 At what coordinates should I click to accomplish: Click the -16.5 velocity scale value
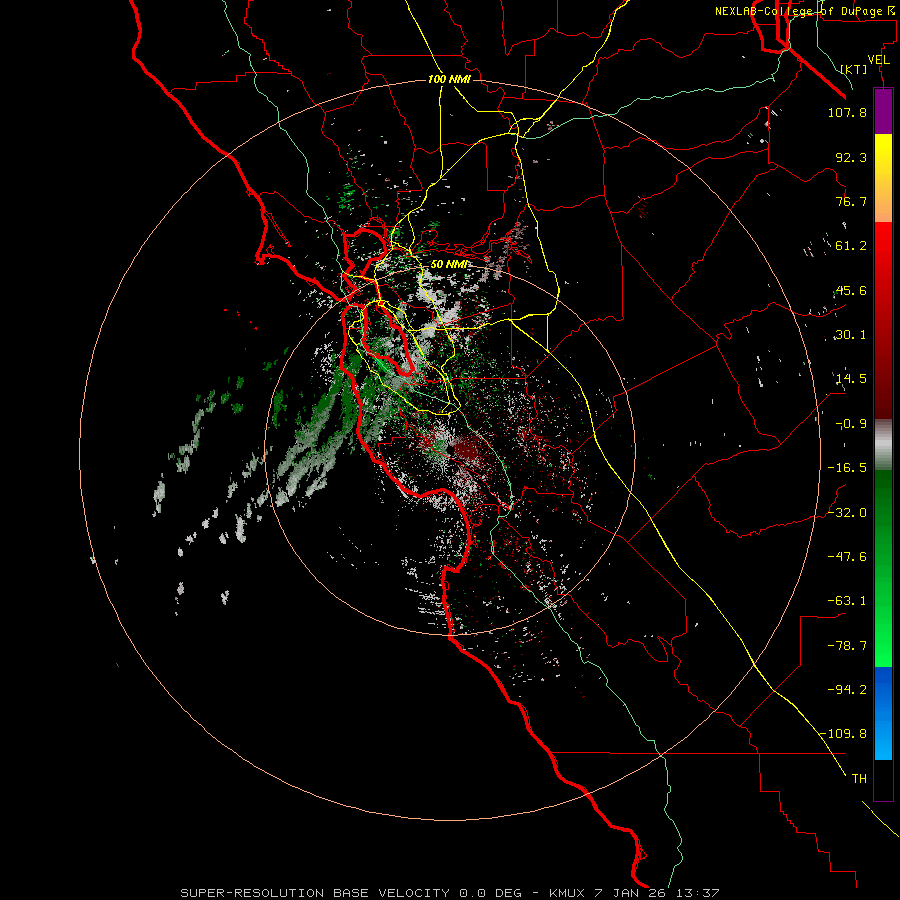pyautogui.click(x=847, y=468)
